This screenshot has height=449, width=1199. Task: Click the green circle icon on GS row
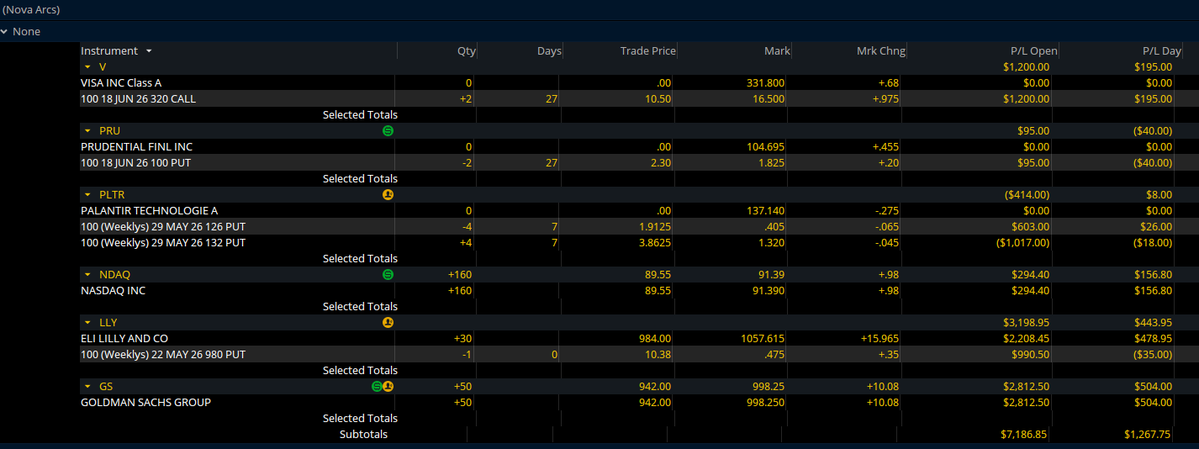click(x=377, y=386)
